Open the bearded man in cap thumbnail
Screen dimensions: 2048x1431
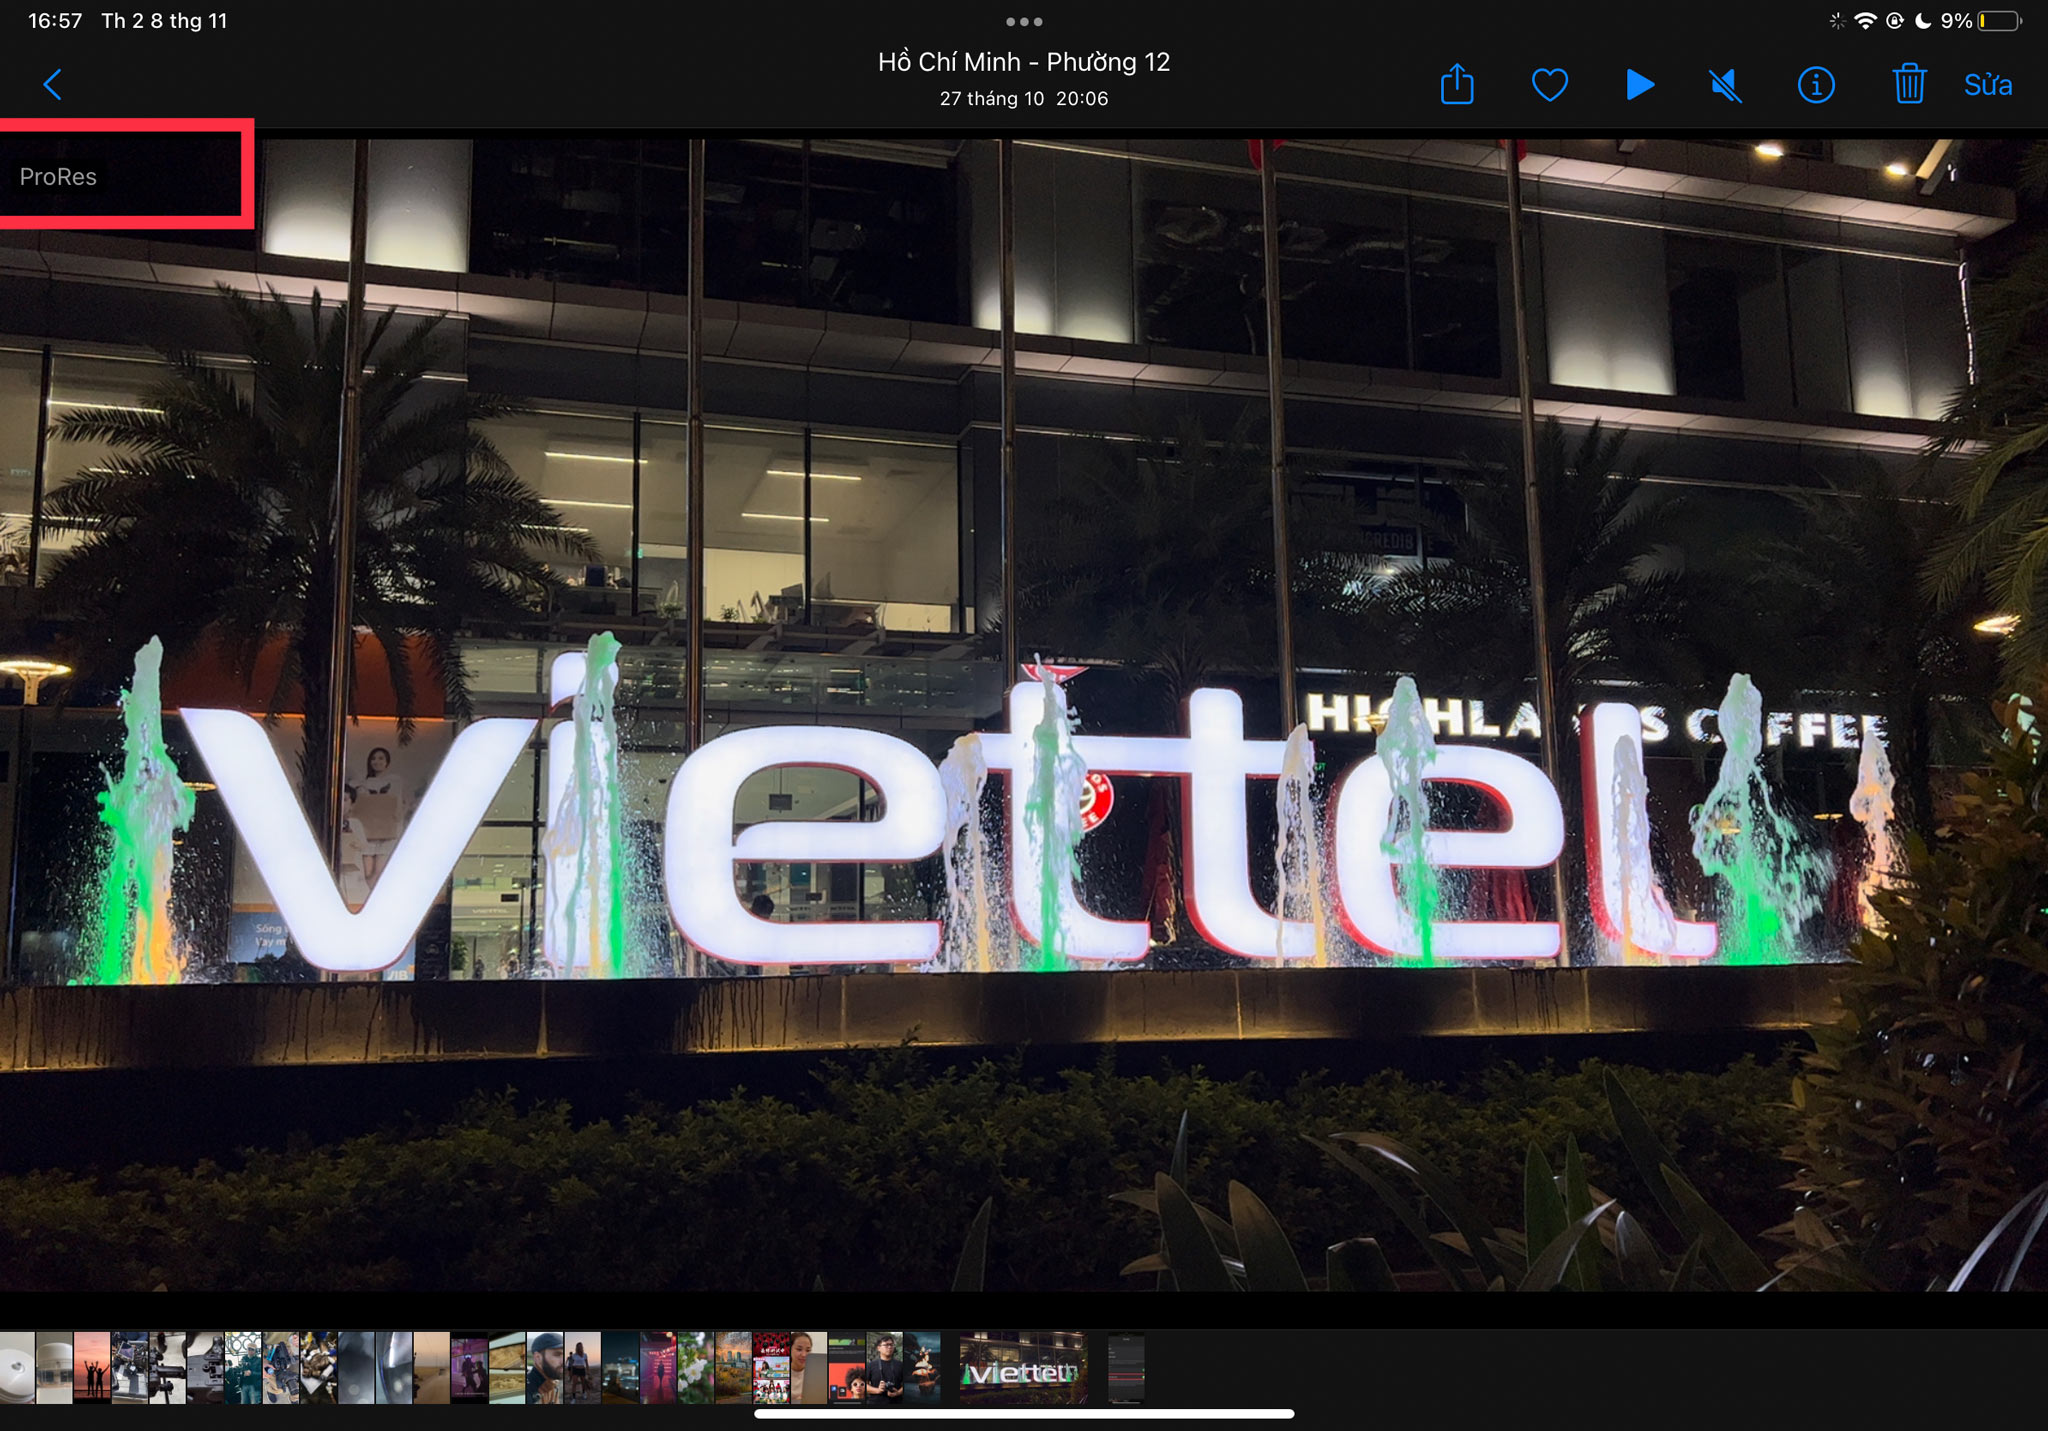coord(545,1367)
